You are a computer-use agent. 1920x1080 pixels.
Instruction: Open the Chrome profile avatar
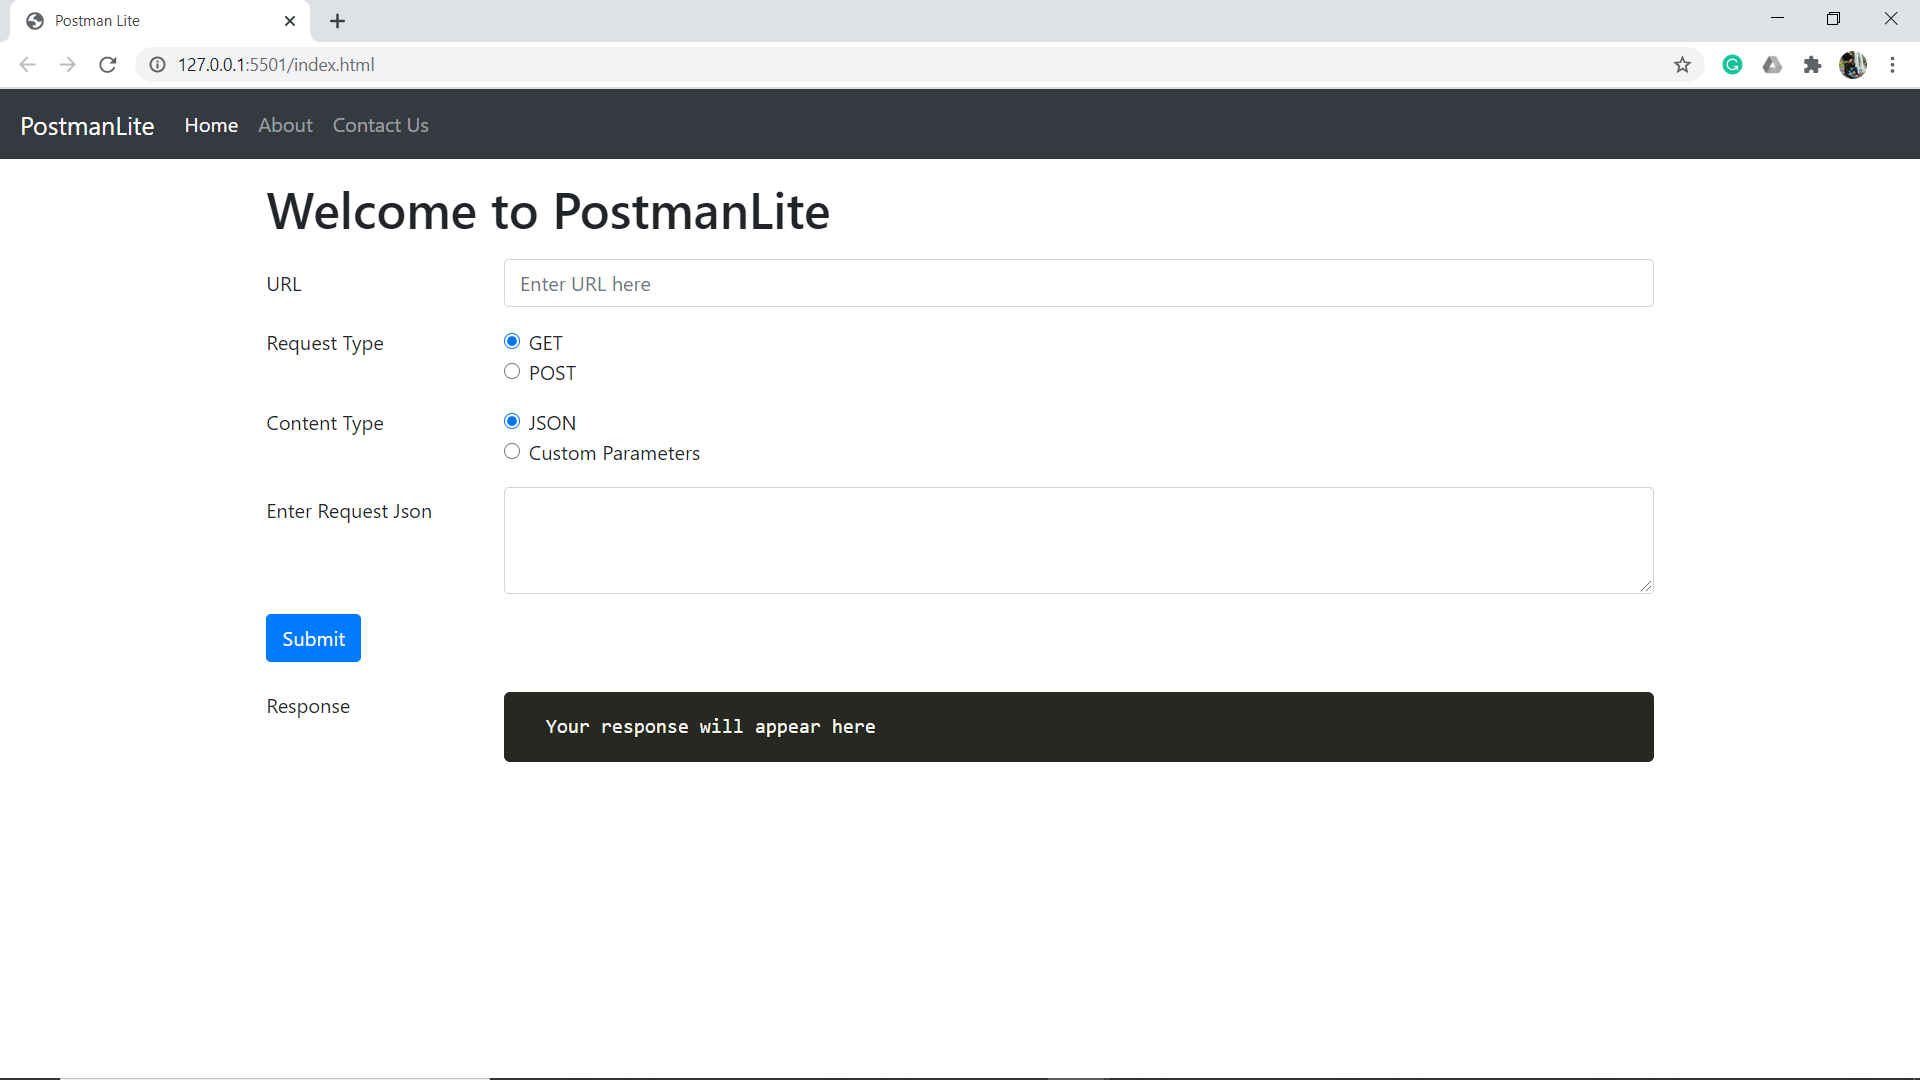pos(1853,65)
